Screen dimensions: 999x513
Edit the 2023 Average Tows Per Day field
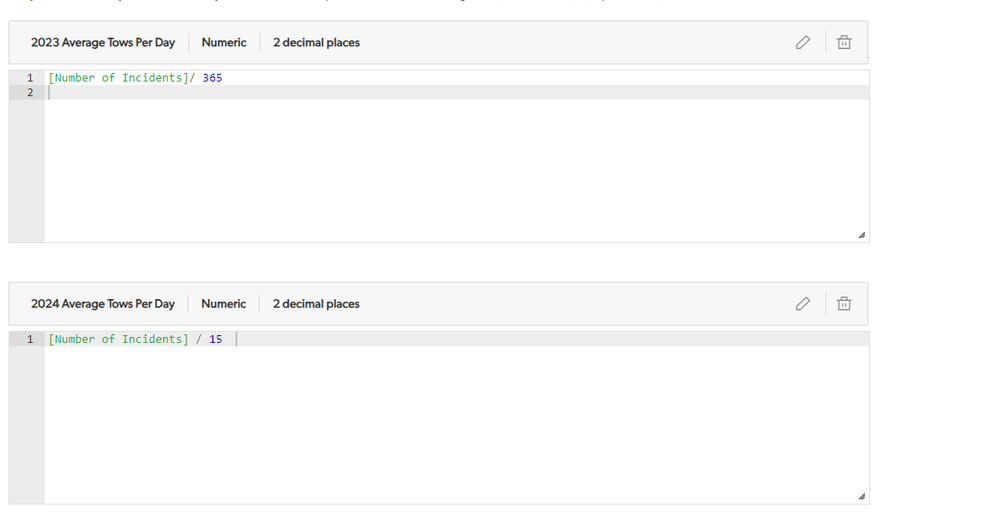click(x=803, y=43)
